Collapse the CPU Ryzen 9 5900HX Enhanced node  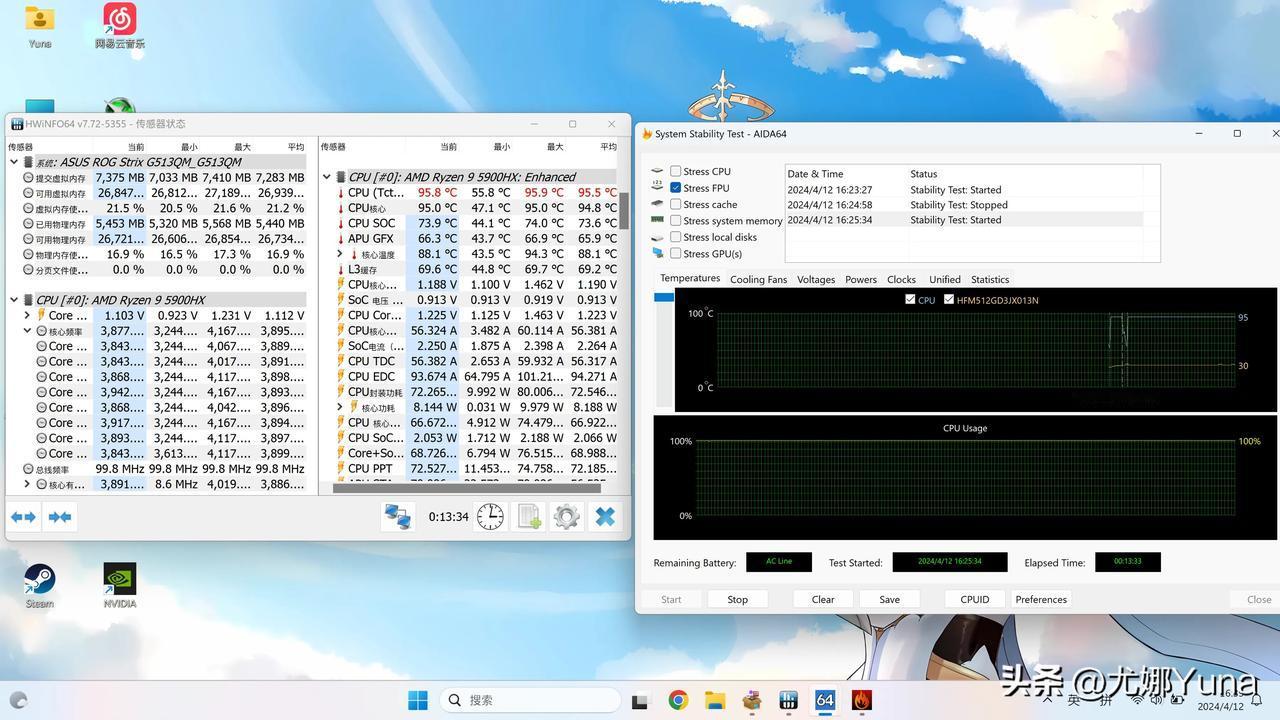pos(327,177)
